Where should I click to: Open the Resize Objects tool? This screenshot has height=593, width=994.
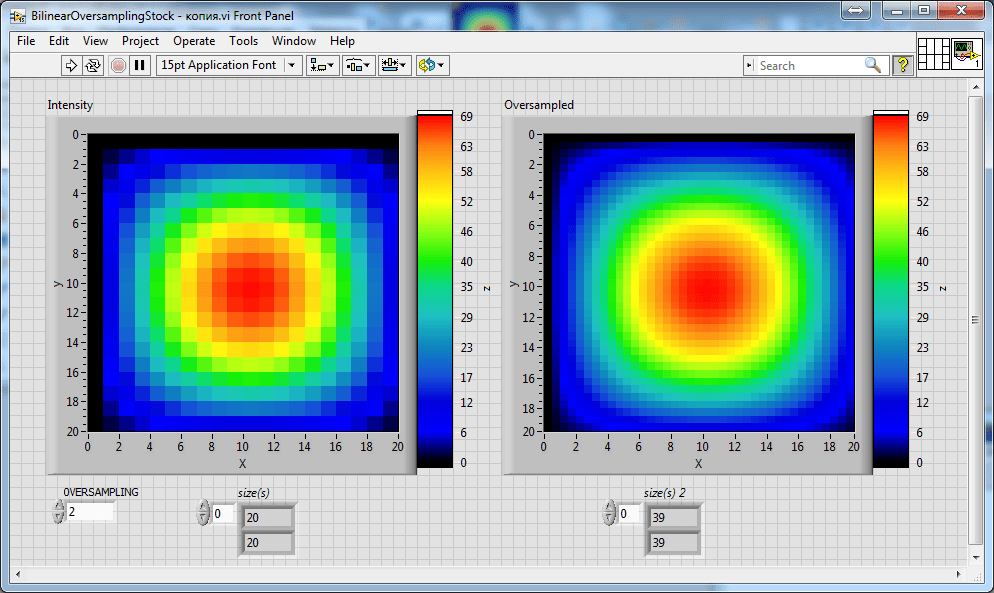pyautogui.click(x=394, y=65)
